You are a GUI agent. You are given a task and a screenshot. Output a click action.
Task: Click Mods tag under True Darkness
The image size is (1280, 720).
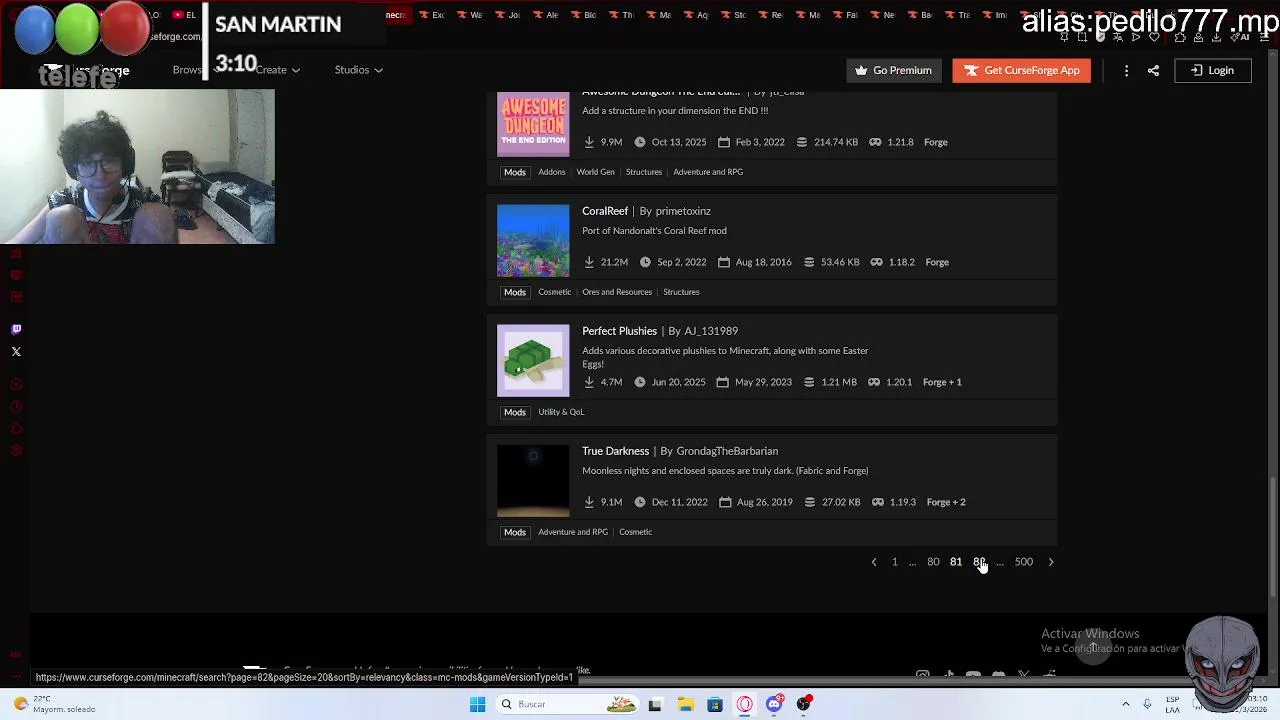514,532
